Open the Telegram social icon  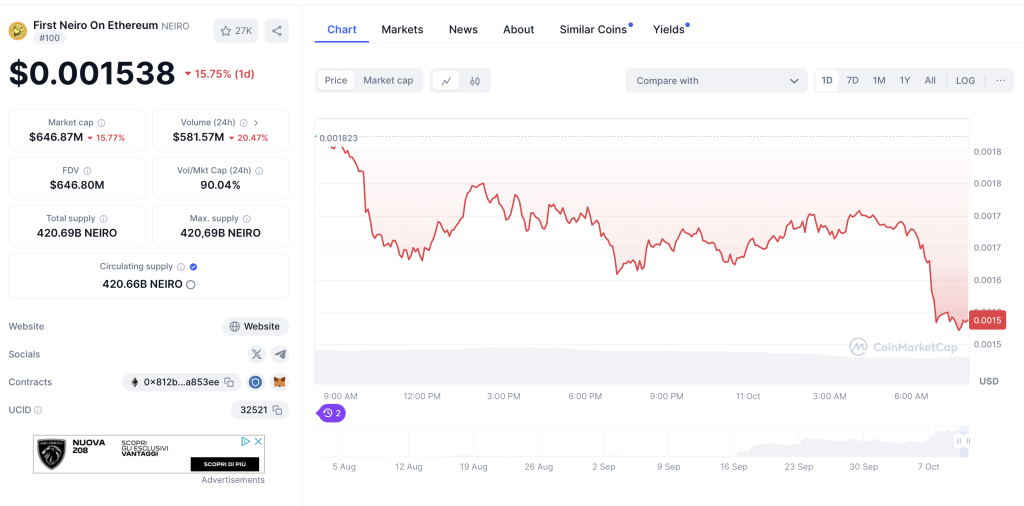point(280,354)
